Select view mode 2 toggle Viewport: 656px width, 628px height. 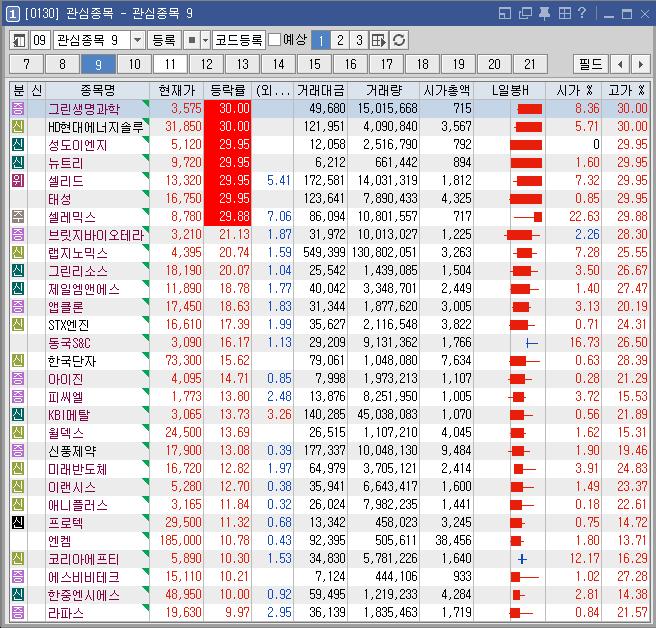tap(340, 40)
